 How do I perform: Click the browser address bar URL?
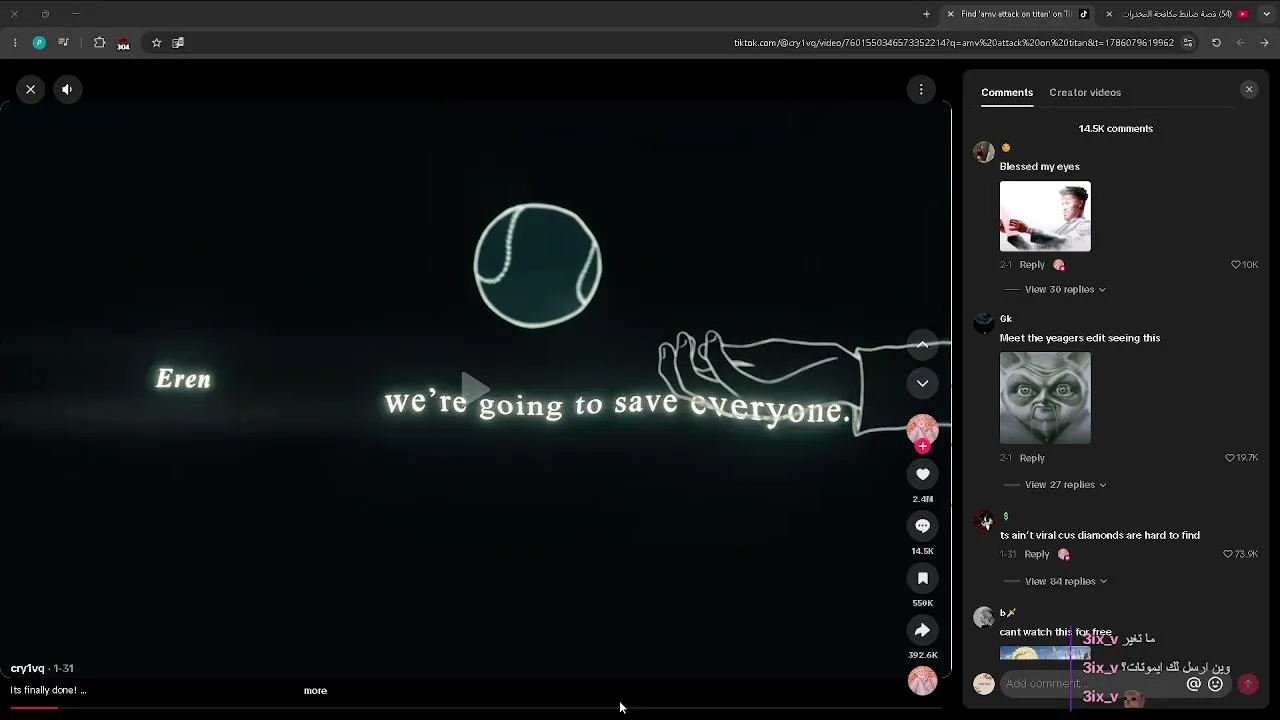954,43
